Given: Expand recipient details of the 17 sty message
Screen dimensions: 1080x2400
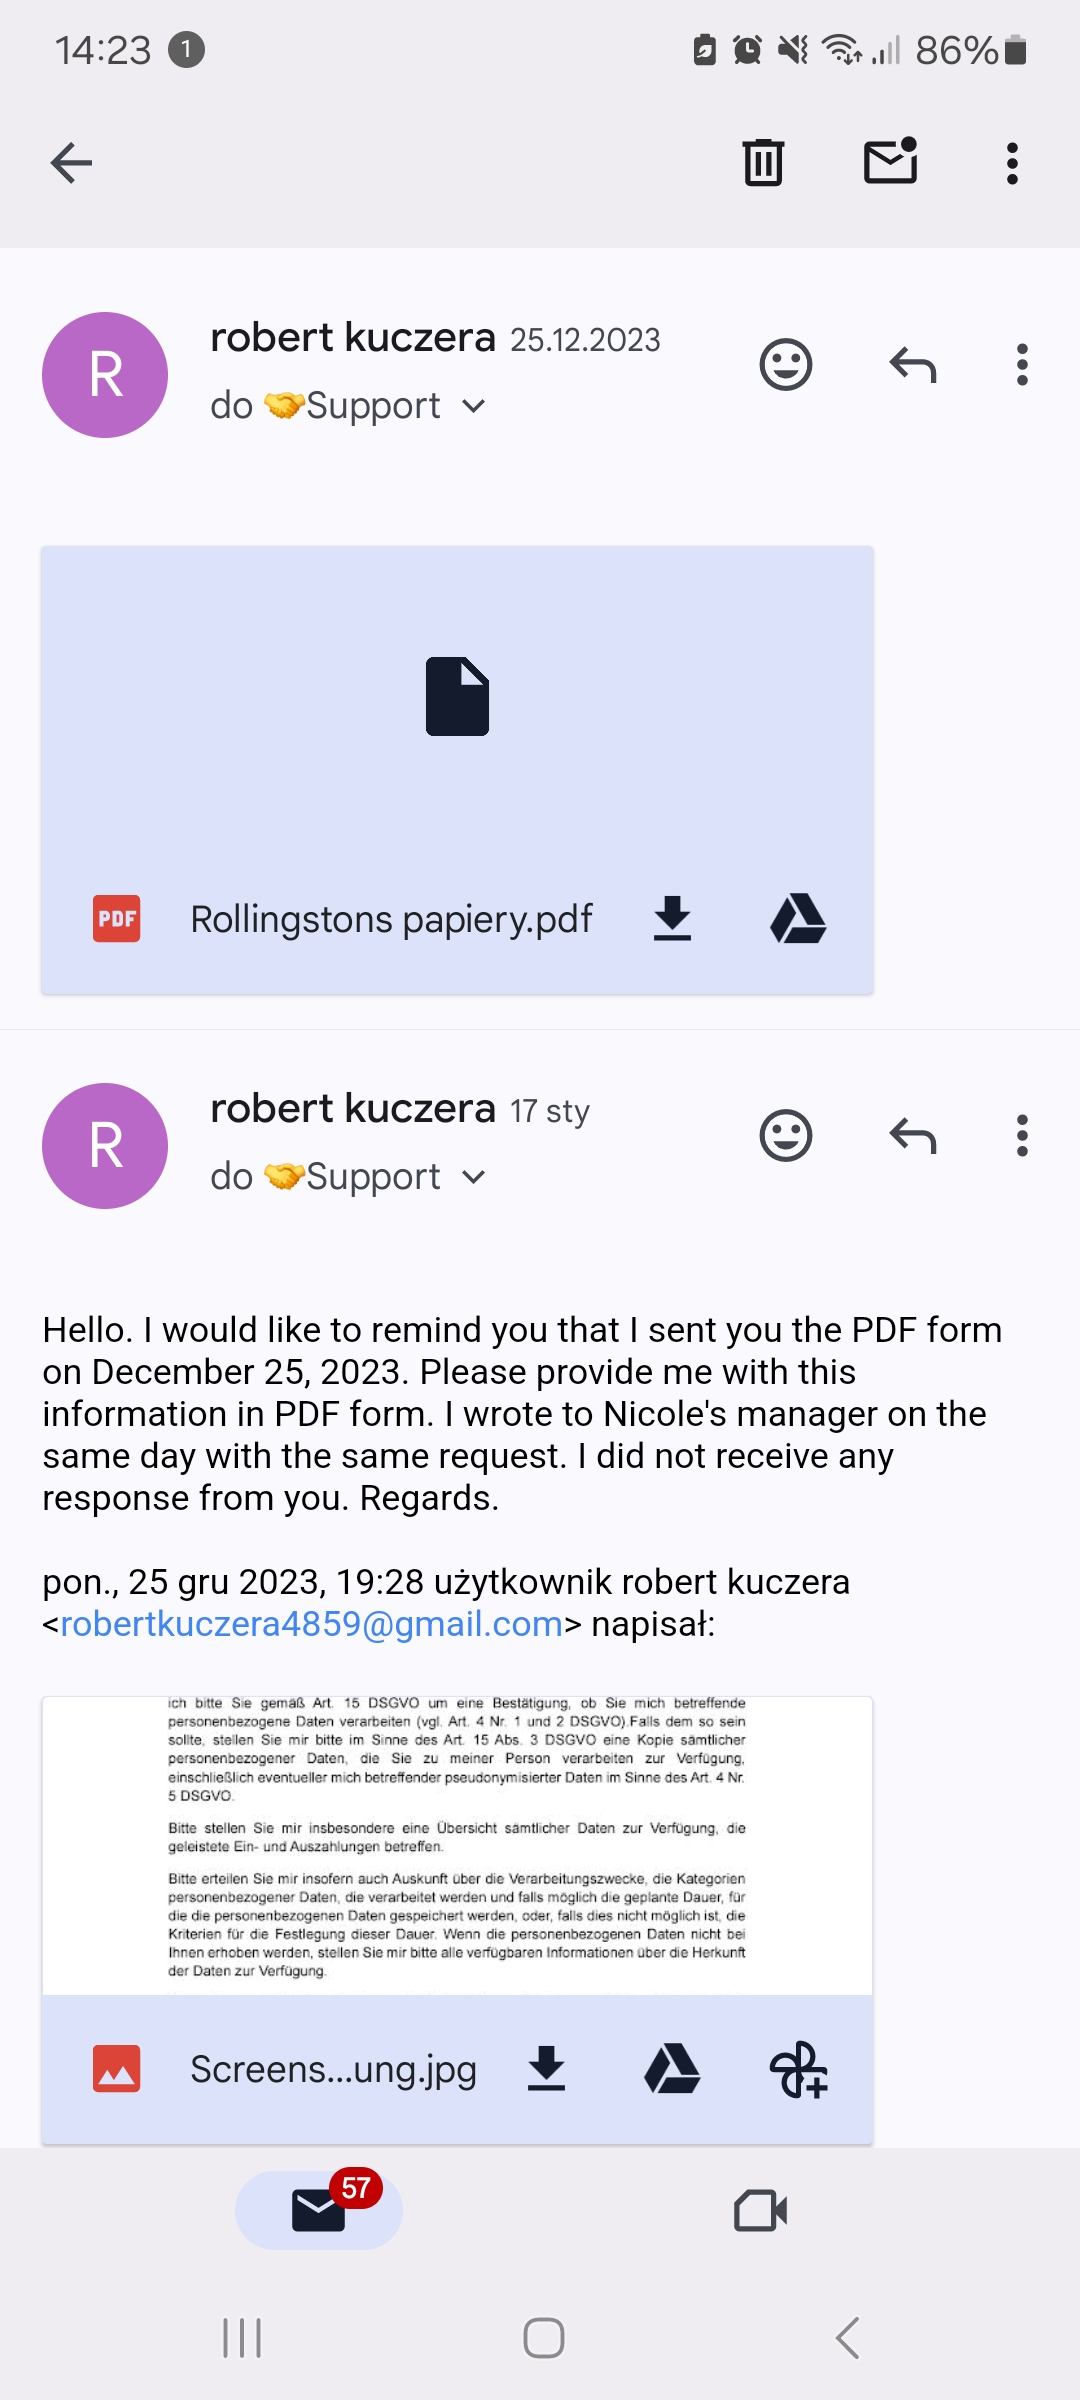Looking at the screenshot, I should [x=474, y=1177].
